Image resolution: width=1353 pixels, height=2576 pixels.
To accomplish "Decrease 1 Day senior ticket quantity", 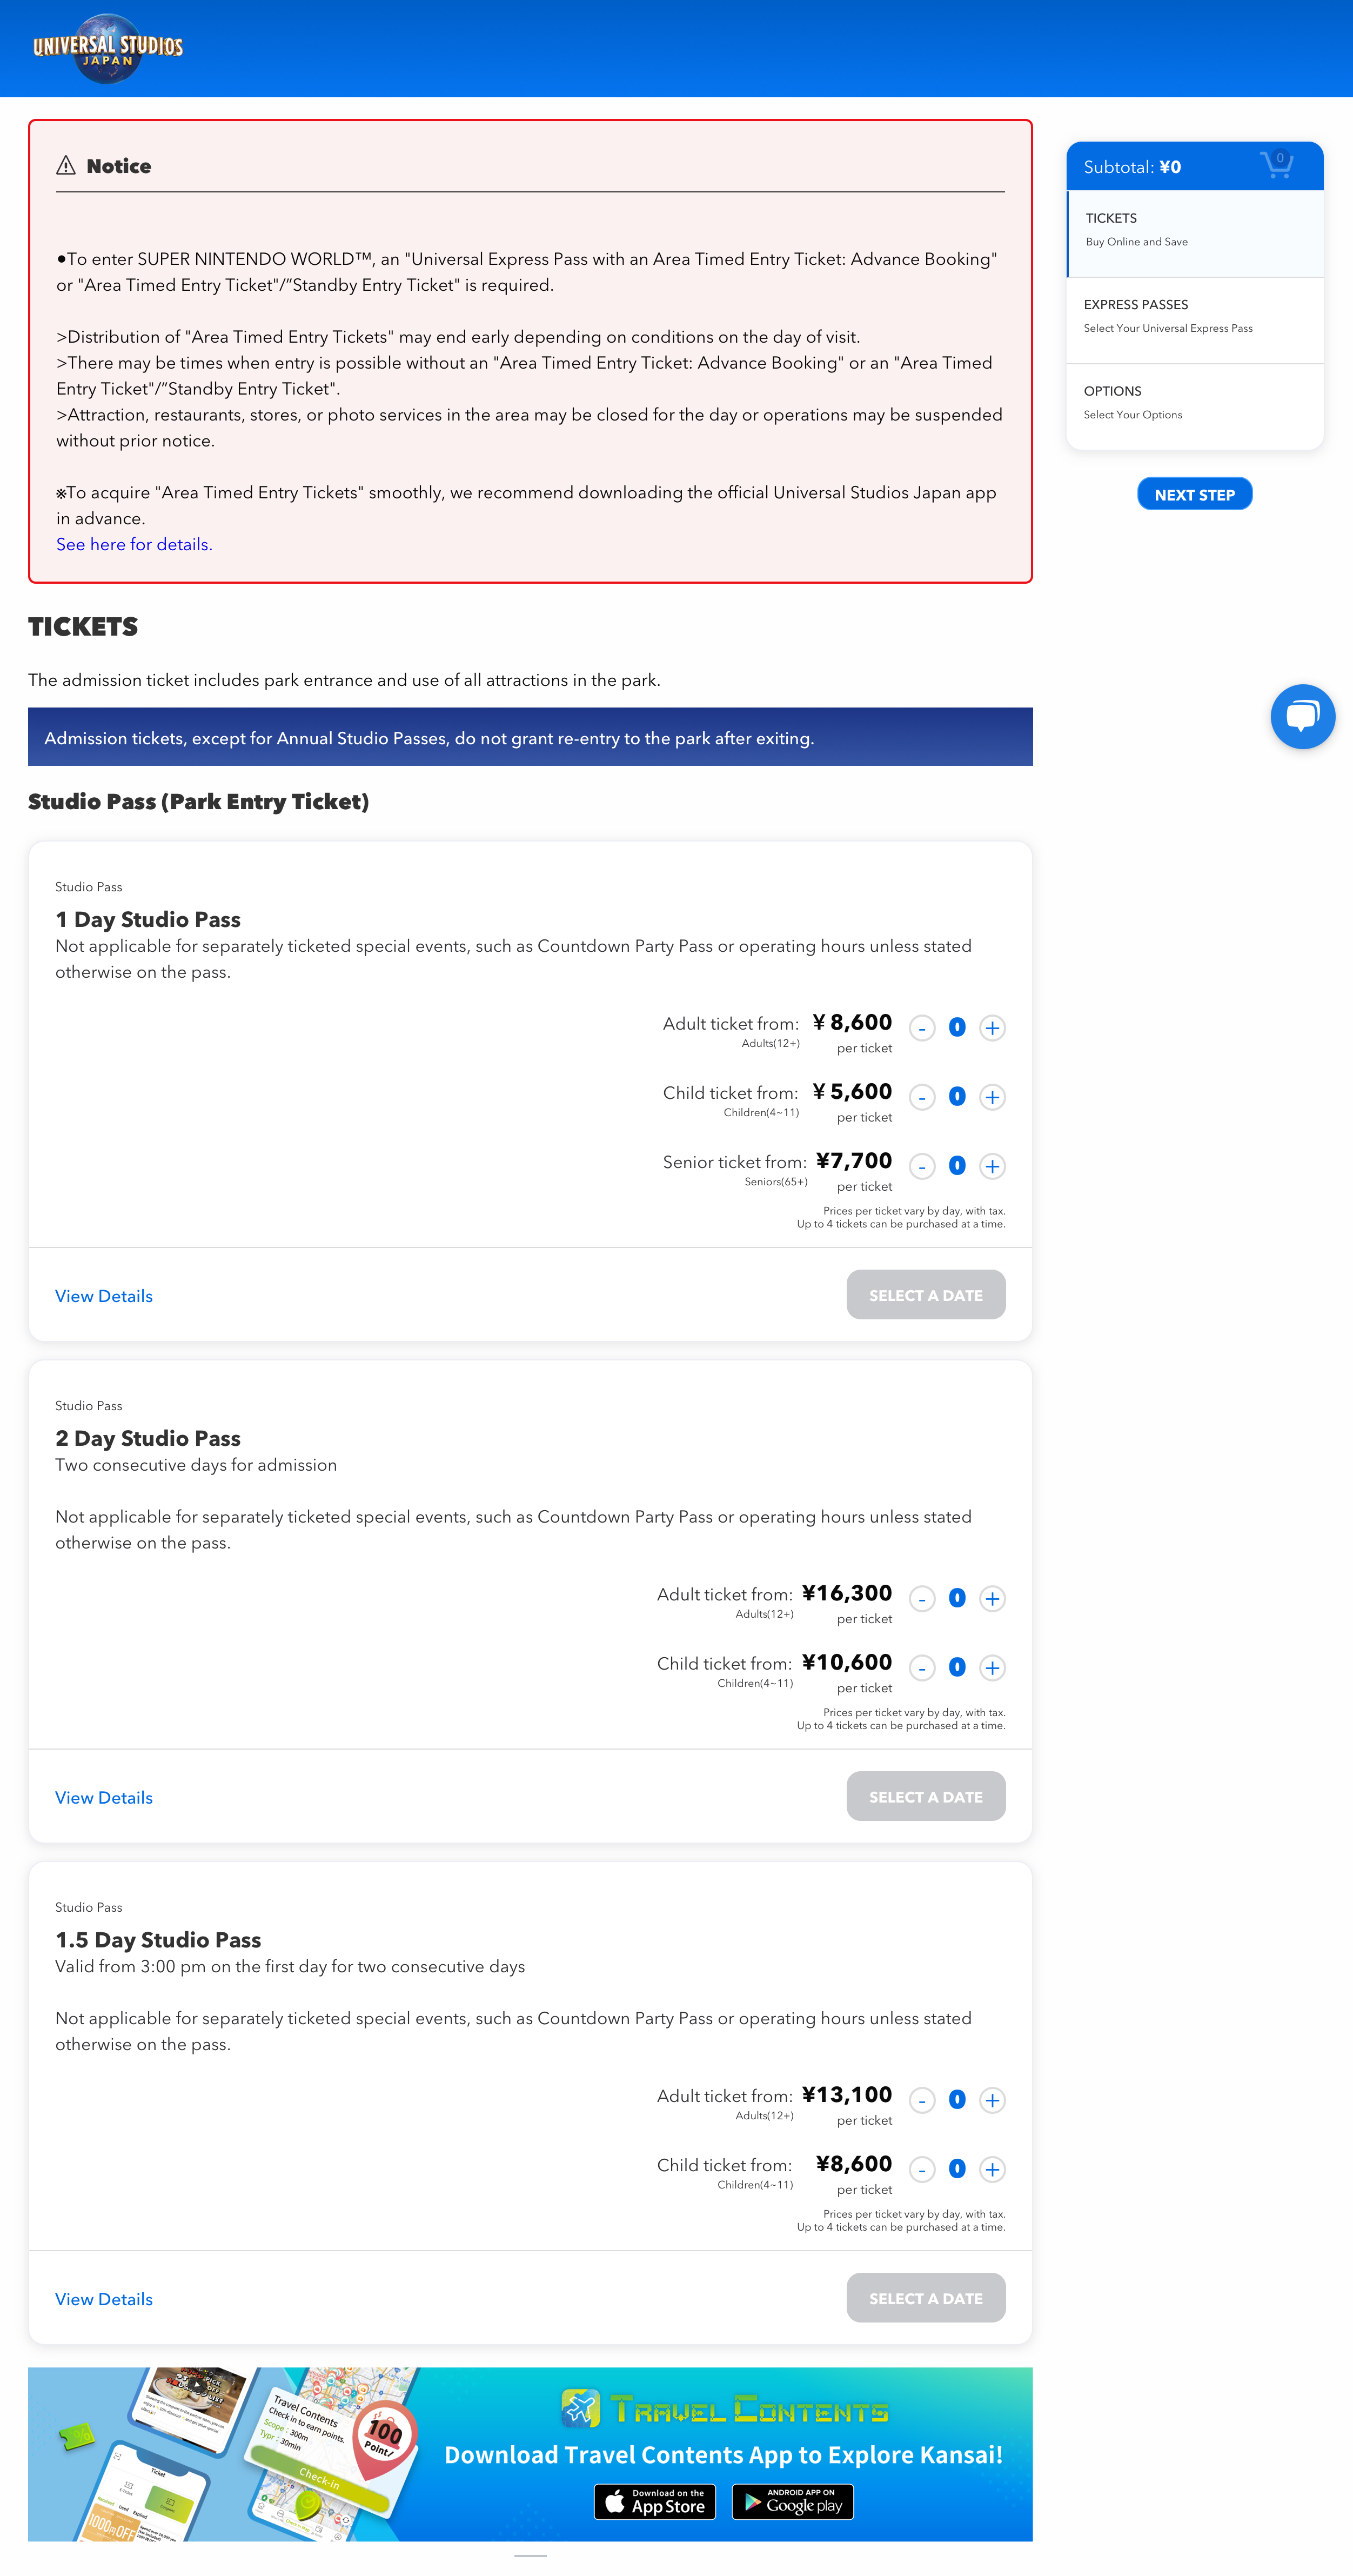I will click(x=922, y=1166).
